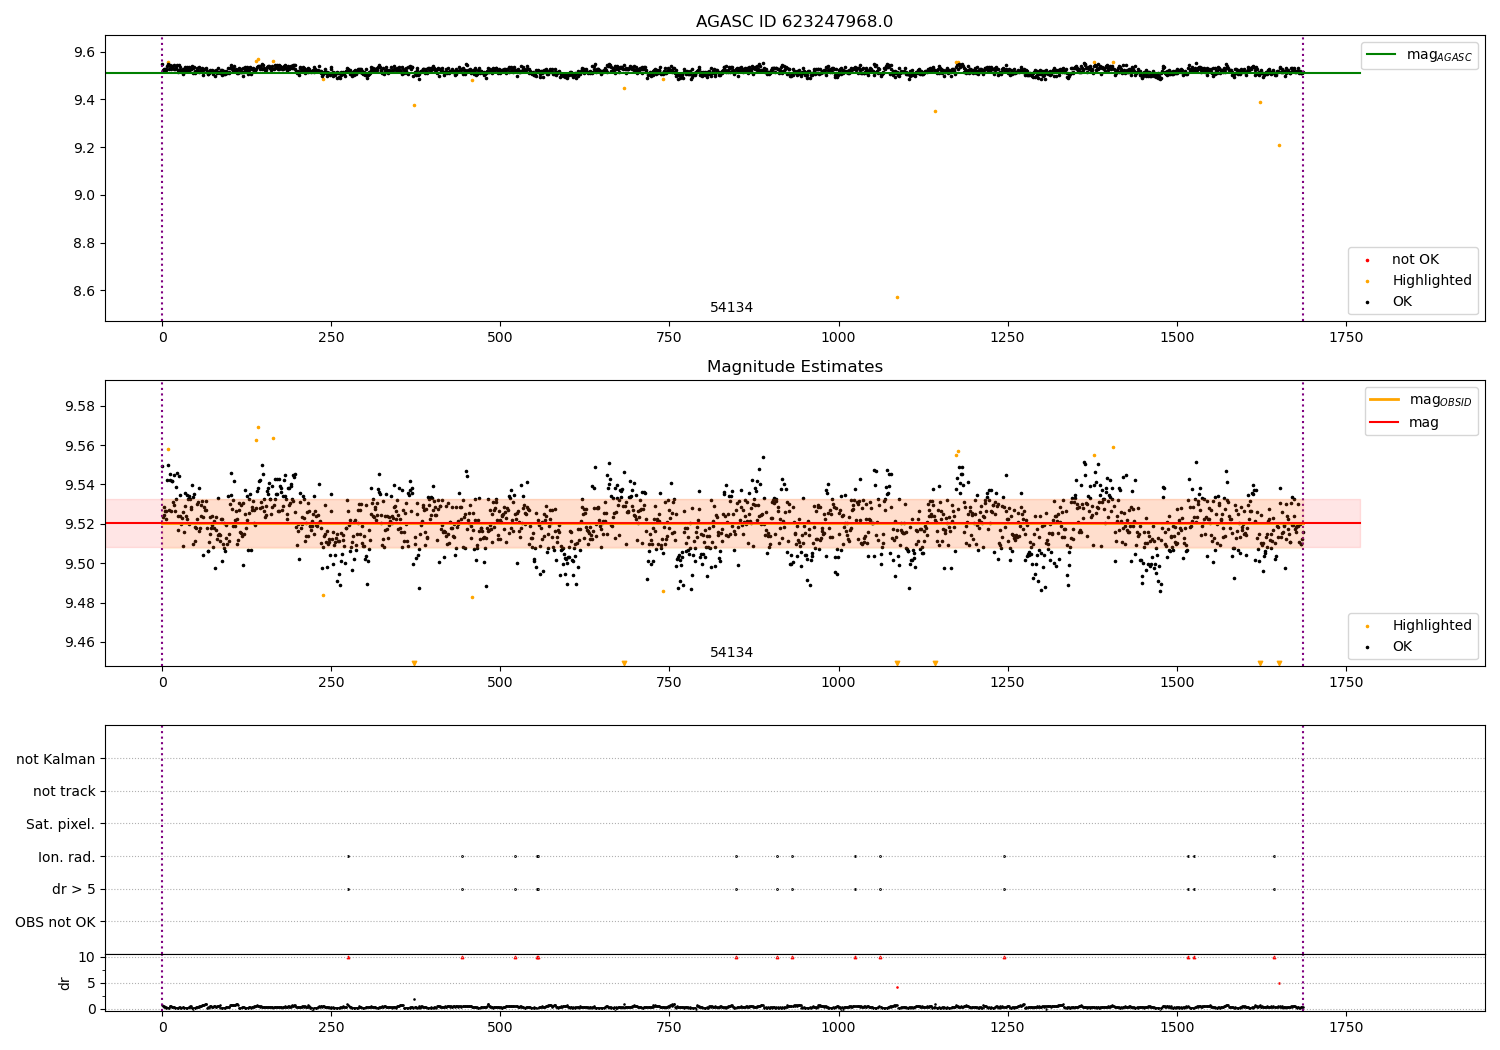Select the red 'not OK' legend marker
The width and height of the screenshot is (1500, 1050).
tap(1367, 260)
